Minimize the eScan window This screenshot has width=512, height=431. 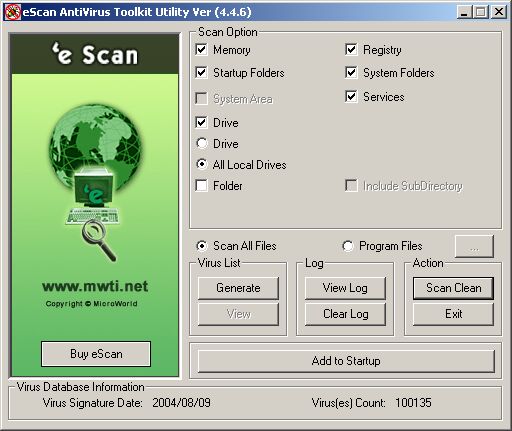pos(464,12)
